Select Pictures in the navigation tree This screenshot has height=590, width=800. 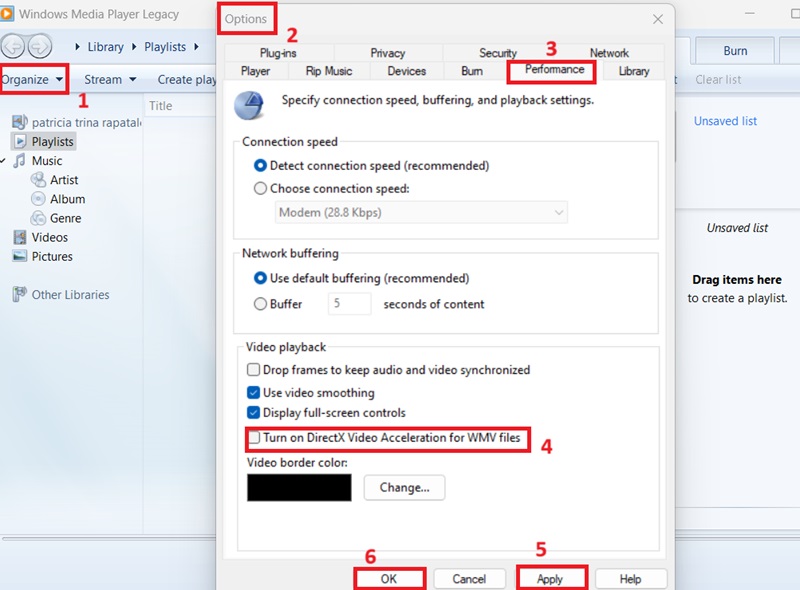(52, 256)
